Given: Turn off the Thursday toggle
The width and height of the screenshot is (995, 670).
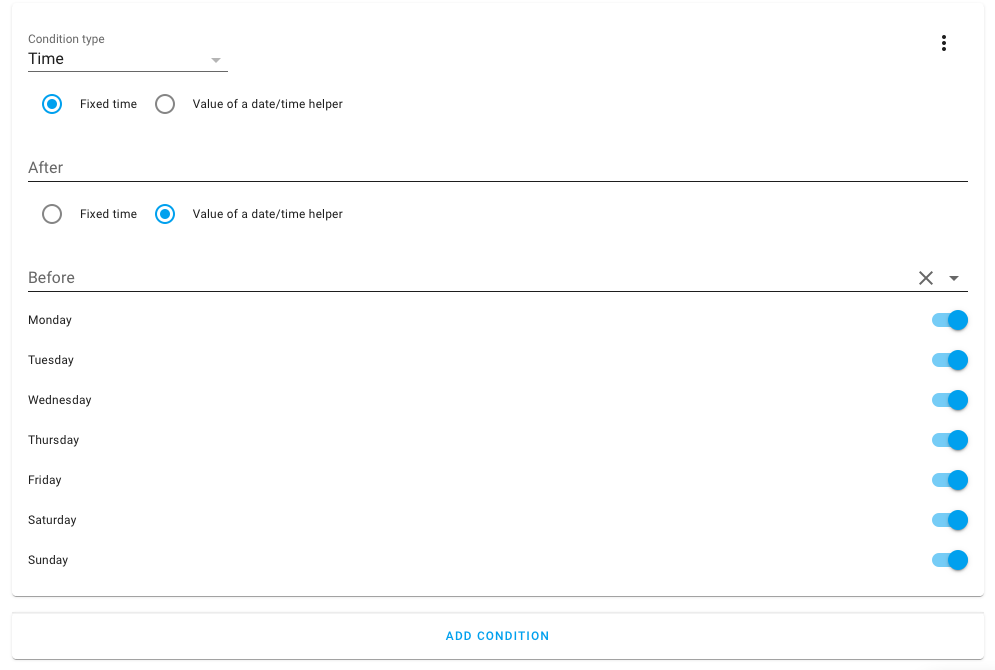Looking at the screenshot, I should click(948, 440).
